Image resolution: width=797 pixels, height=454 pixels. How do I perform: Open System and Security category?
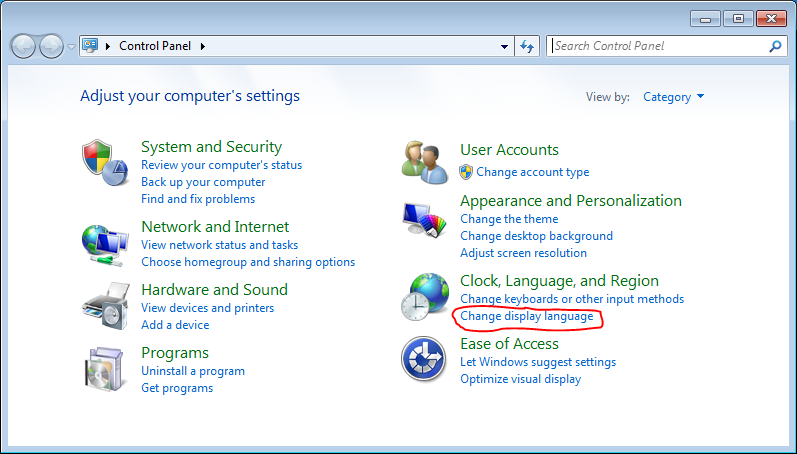pos(211,146)
